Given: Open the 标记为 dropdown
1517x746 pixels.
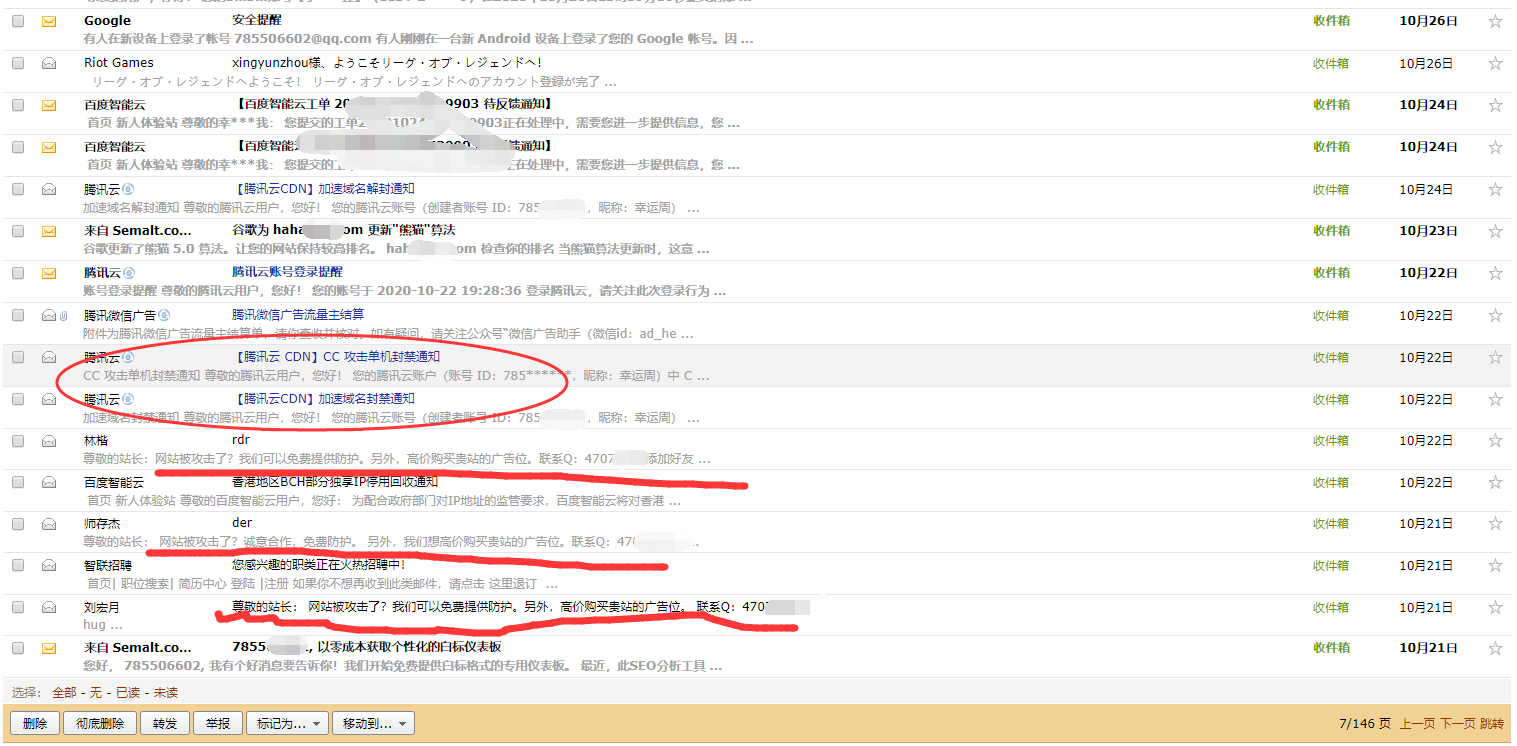Looking at the screenshot, I should click(288, 723).
